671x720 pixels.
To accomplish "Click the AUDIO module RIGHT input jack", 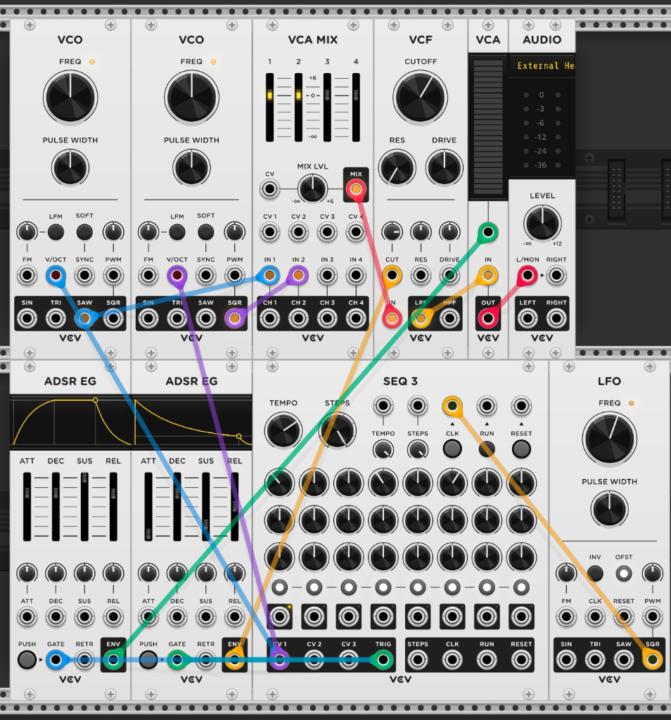I will click(556, 275).
